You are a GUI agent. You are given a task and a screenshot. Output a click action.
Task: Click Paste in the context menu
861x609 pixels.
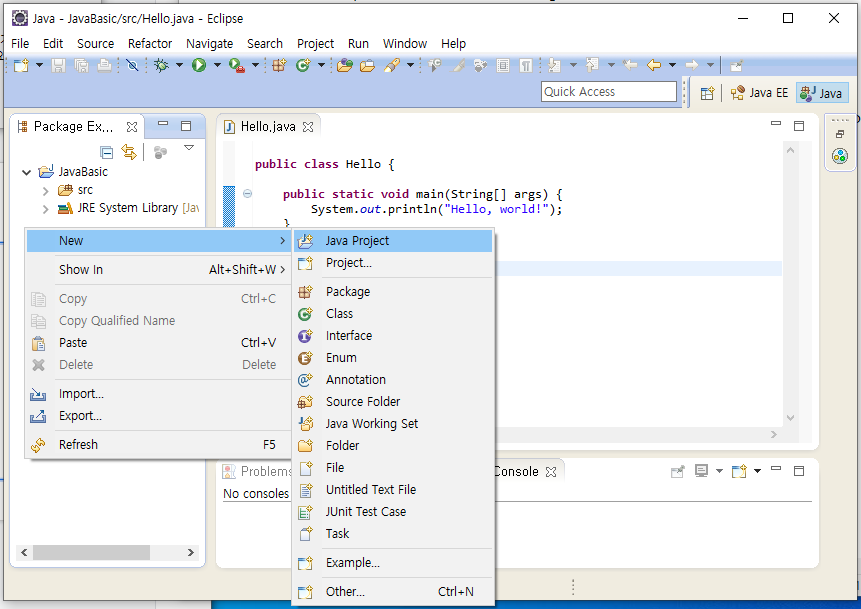click(x=158, y=343)
